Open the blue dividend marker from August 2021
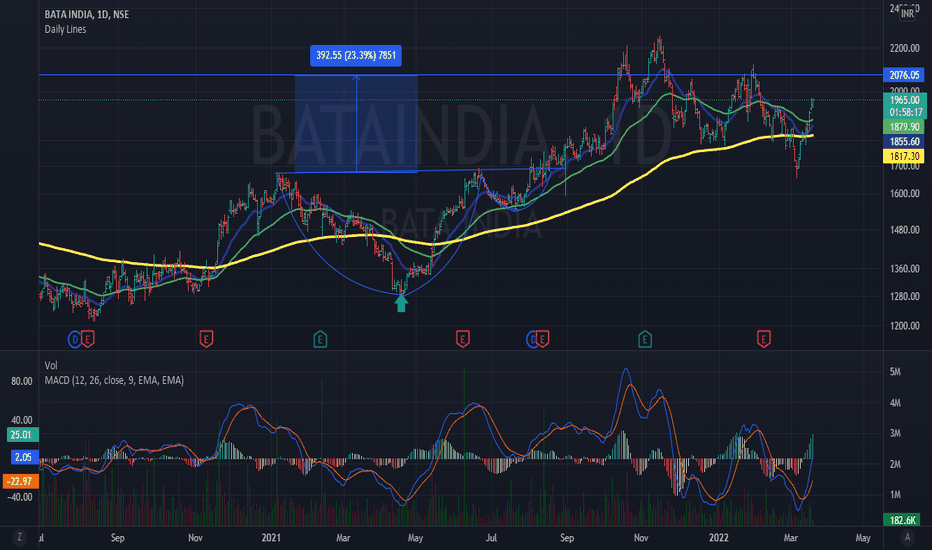The height and width of the screenshot is (550, 932). click(531, 340)
